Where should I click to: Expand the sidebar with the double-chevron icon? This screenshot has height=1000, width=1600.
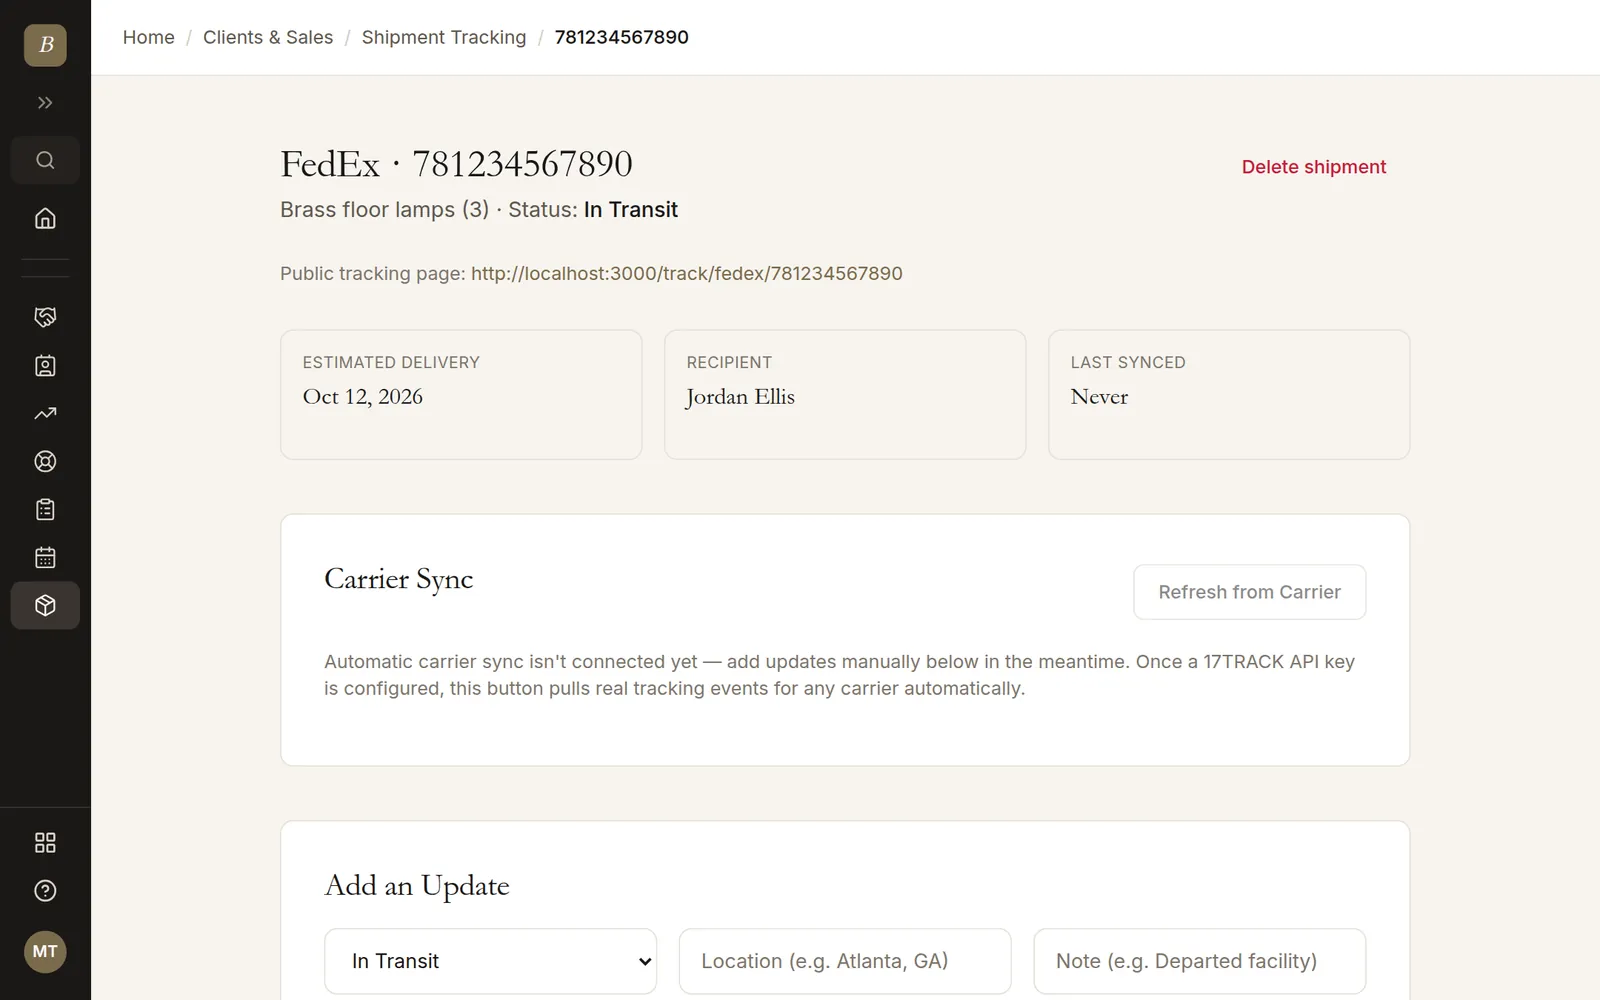(45, 103)
